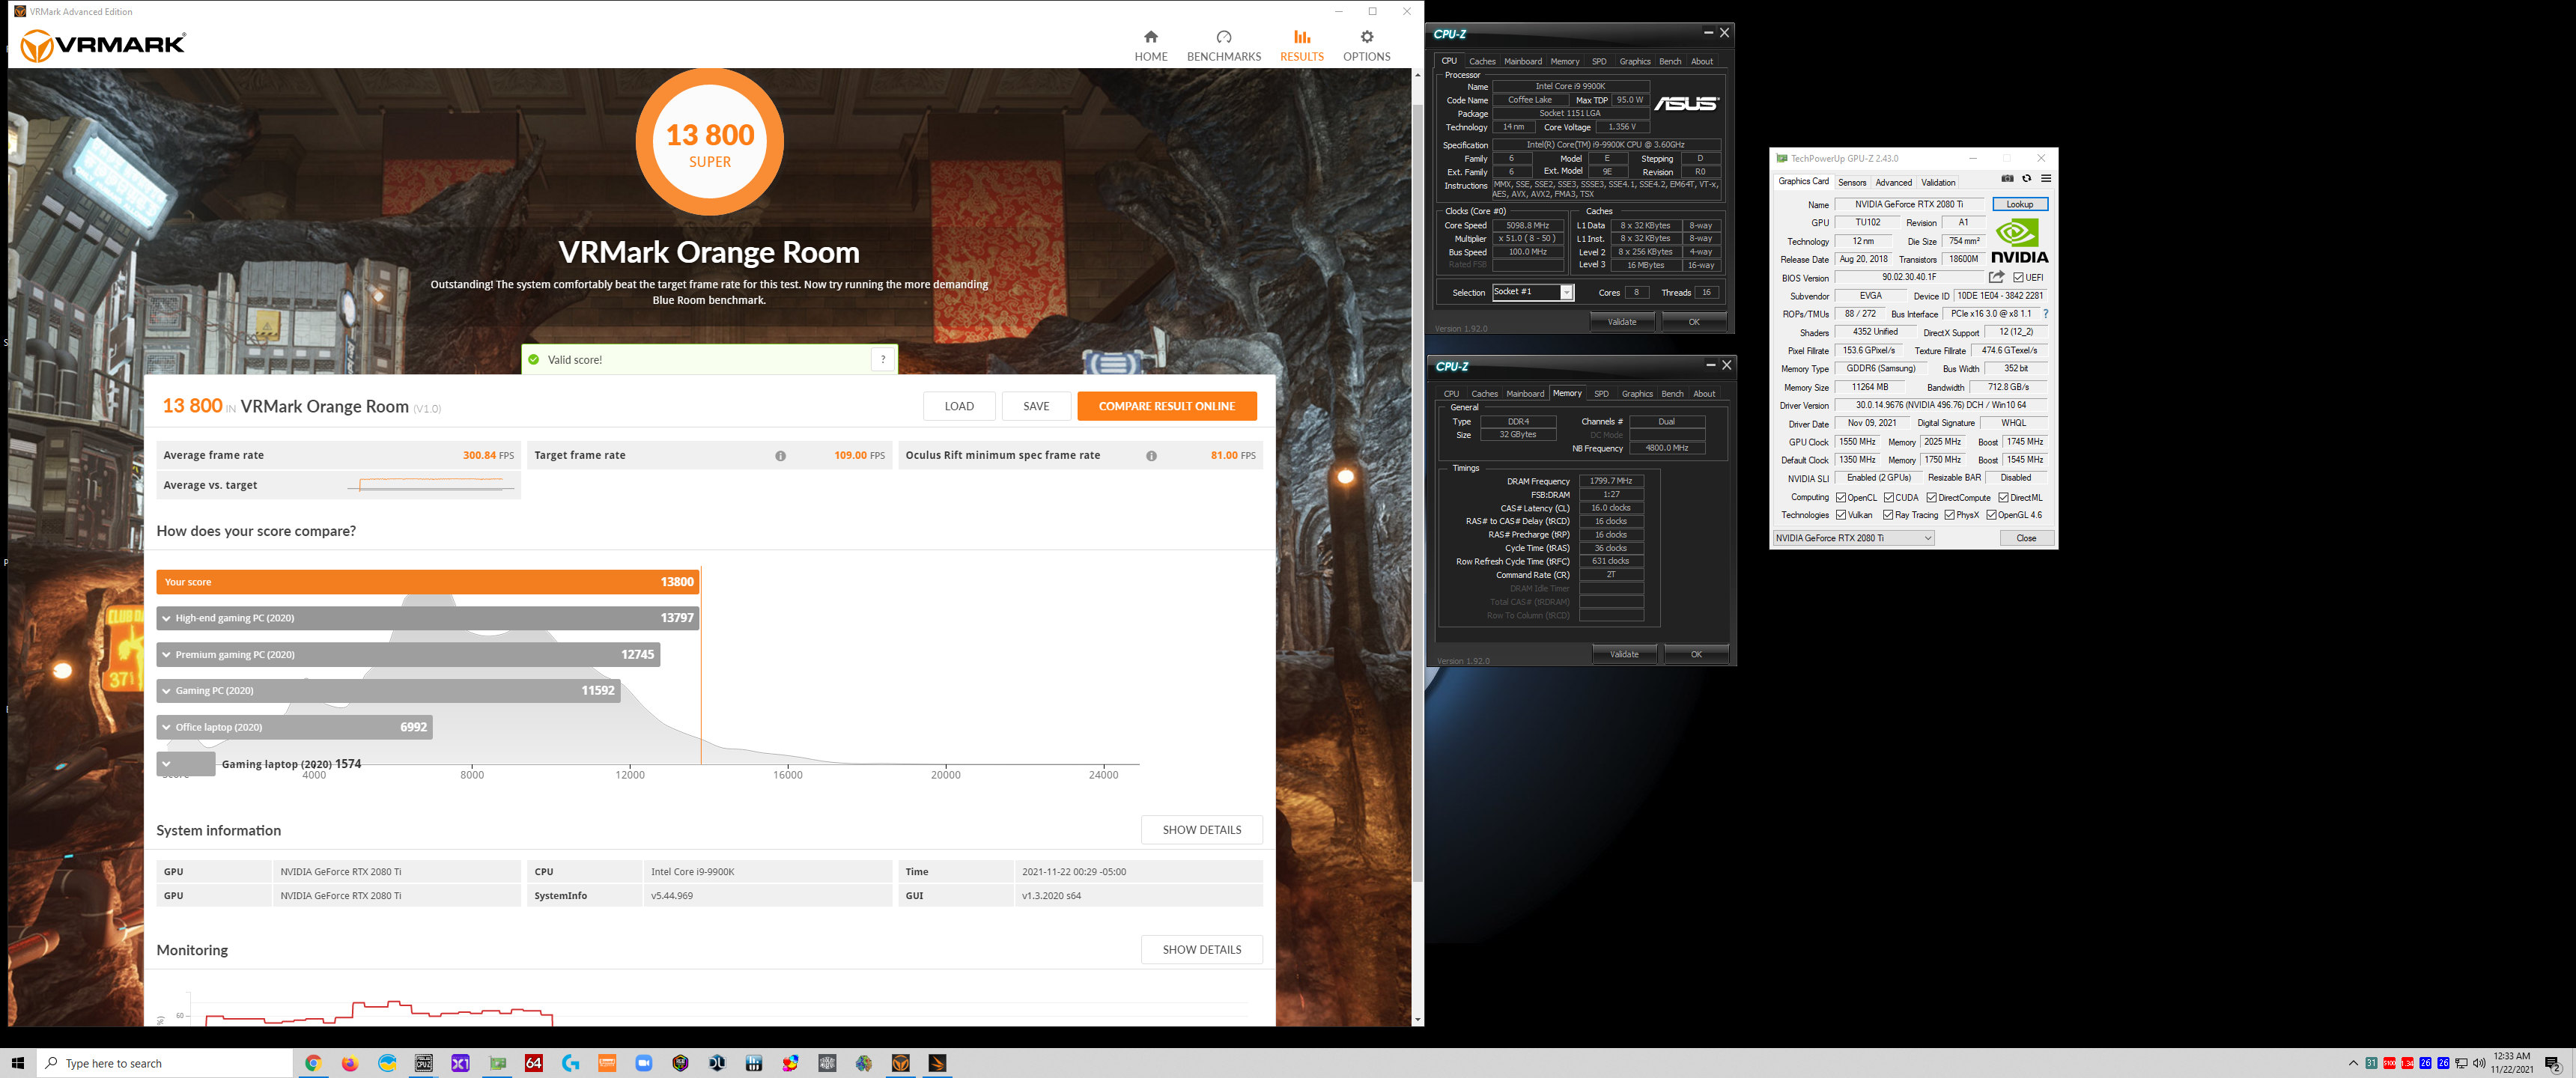Click the GPU-Z graphics card taskbar icon
Screen dimensions: 2576x1078
pyautogui.click(x=497, y=1063)
